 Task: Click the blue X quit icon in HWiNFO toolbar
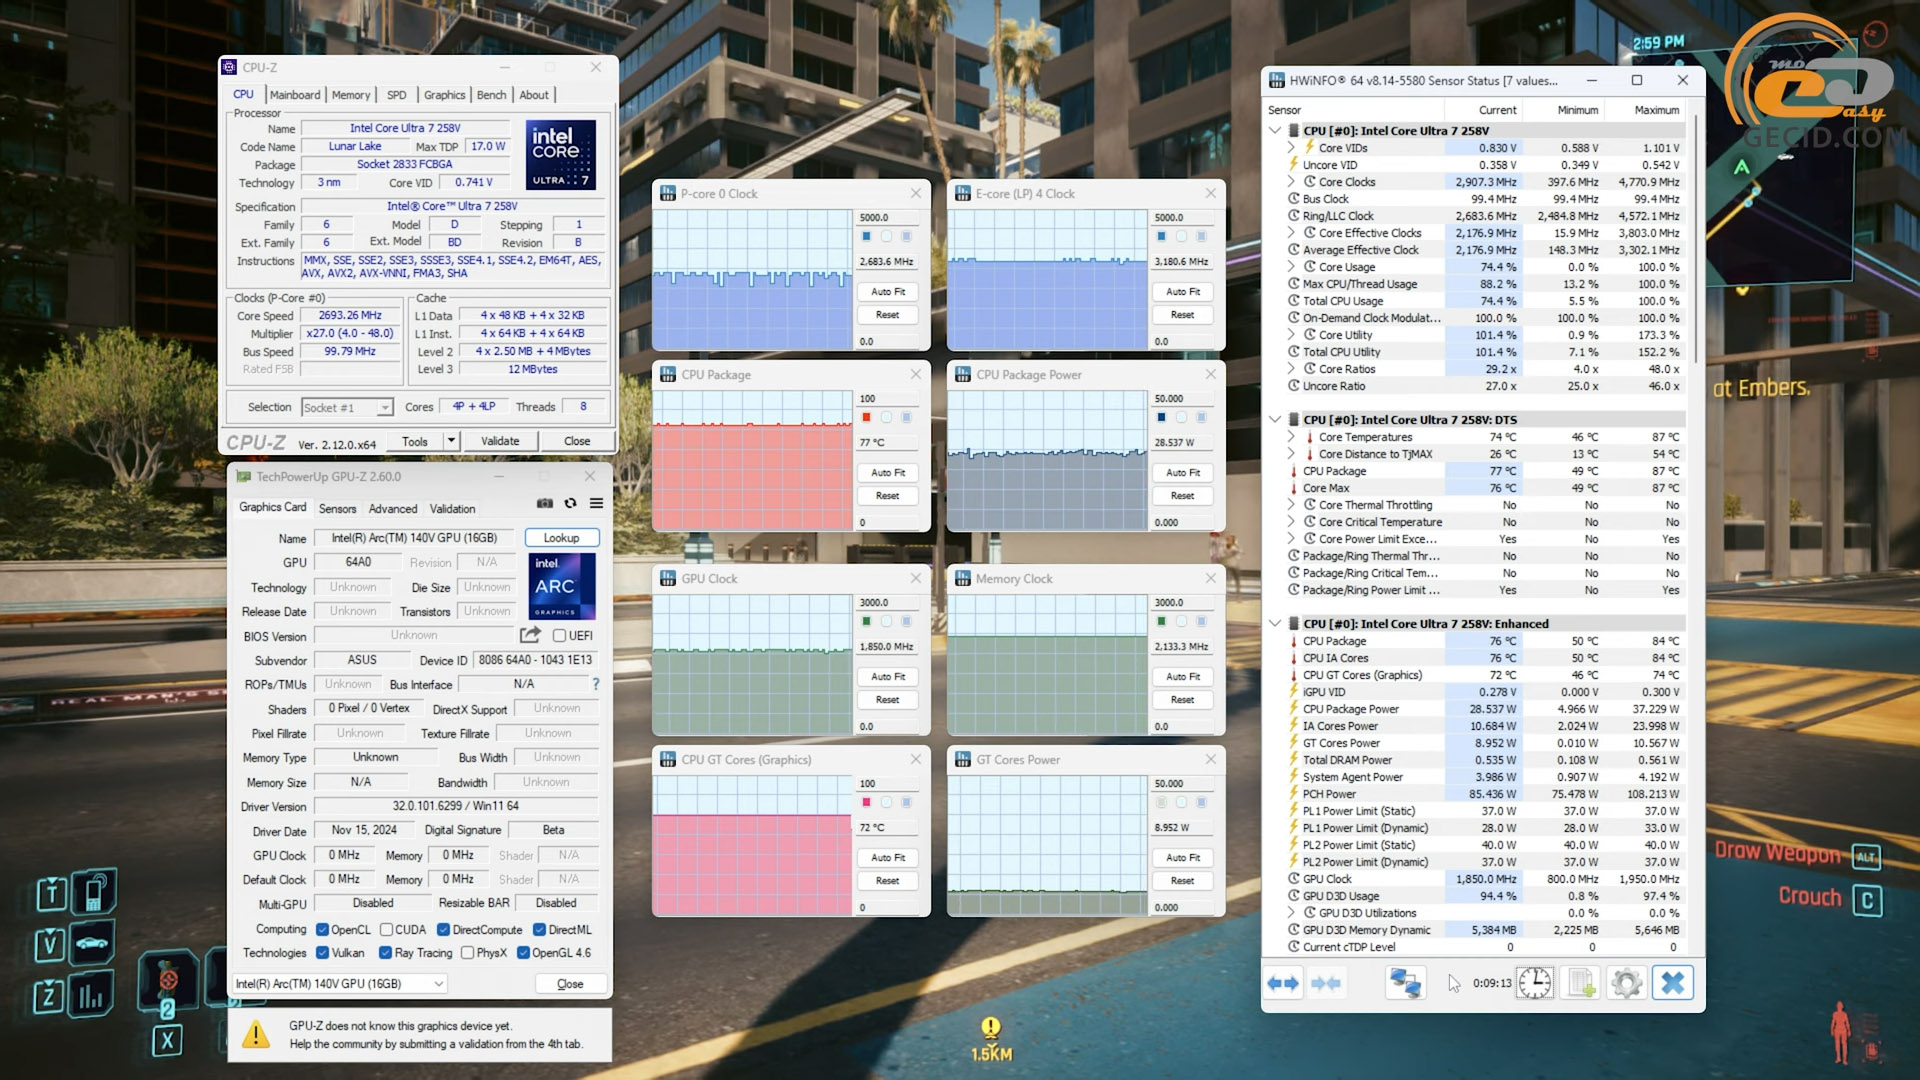coord(1672,984)
